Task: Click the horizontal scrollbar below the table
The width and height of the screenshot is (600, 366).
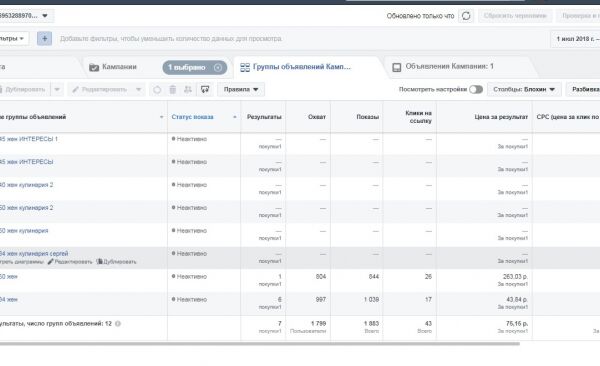Action: pos(259,344)
